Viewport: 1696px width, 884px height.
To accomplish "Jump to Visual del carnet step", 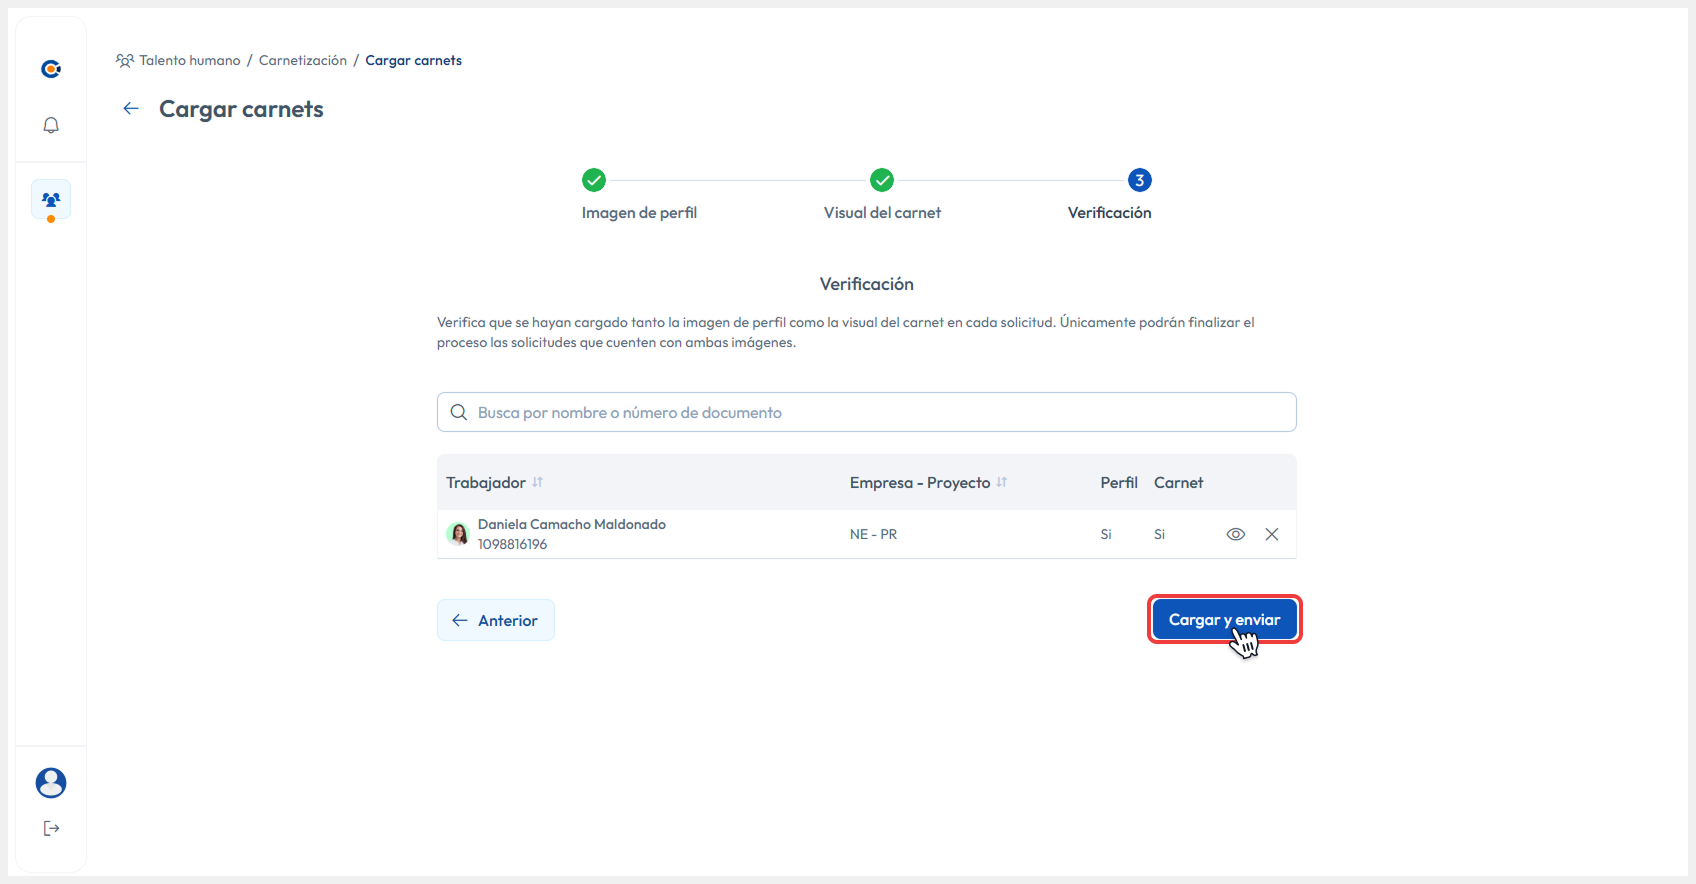I will point(881,180).
